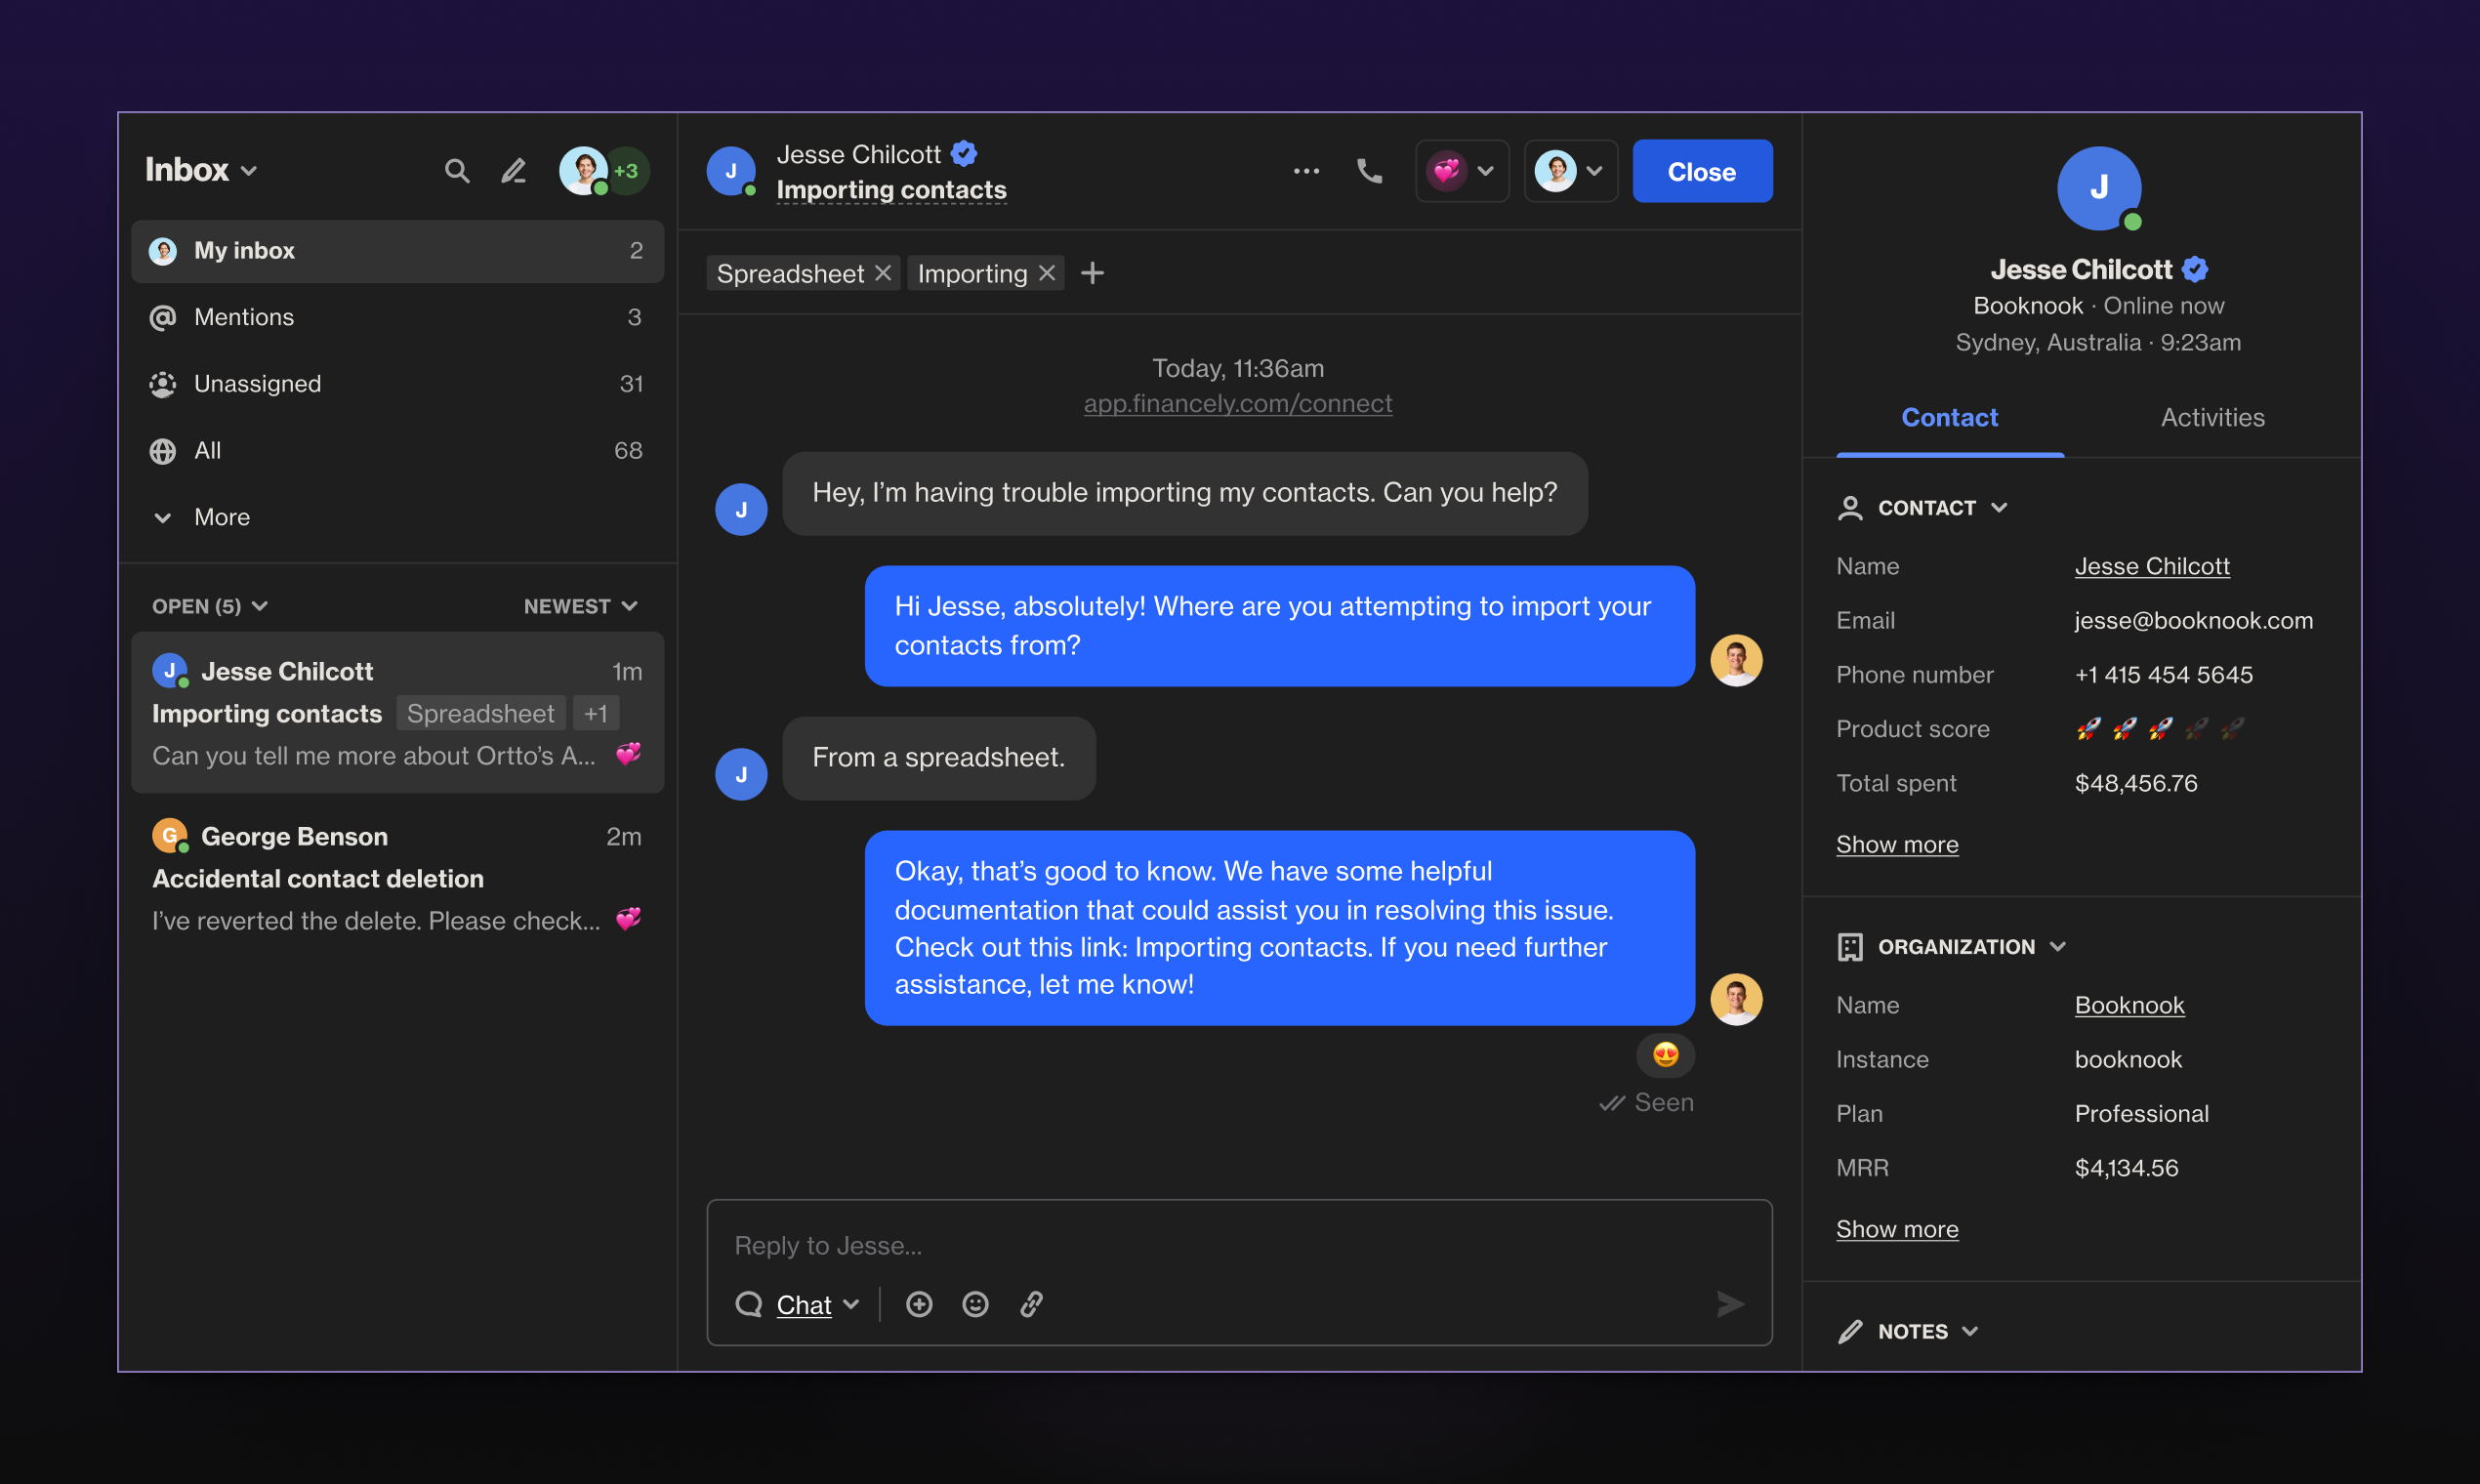
Task: Select Unassigned in the inbox list
Action: 257,384
